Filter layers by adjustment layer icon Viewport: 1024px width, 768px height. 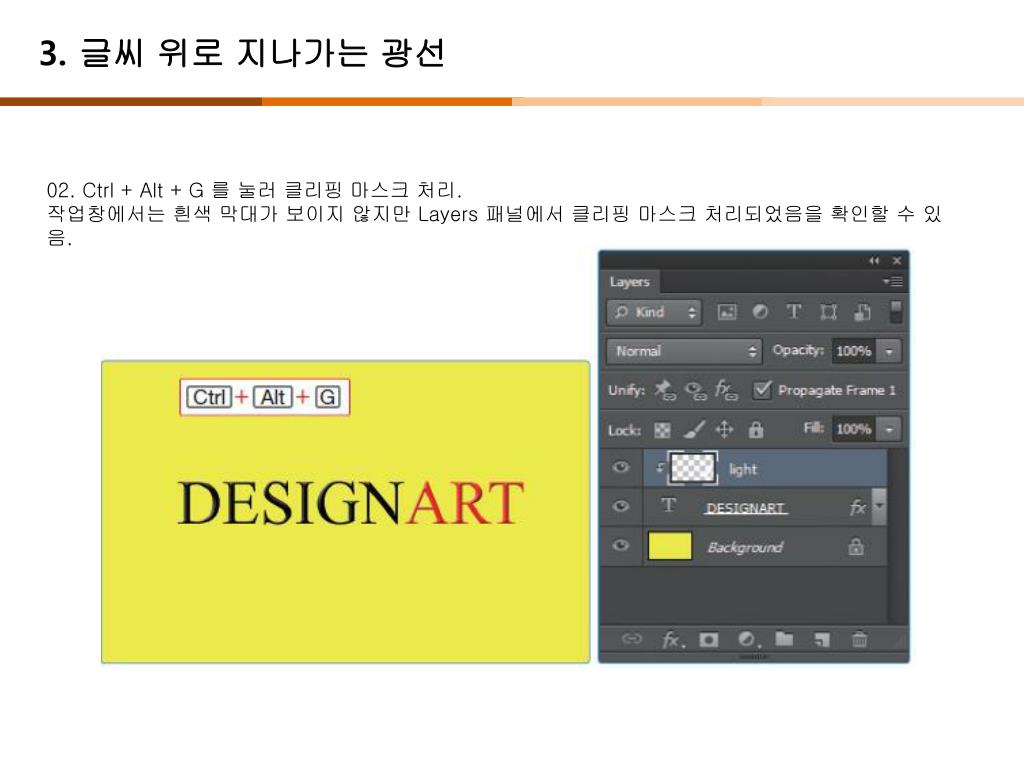(x=760, y=312)
